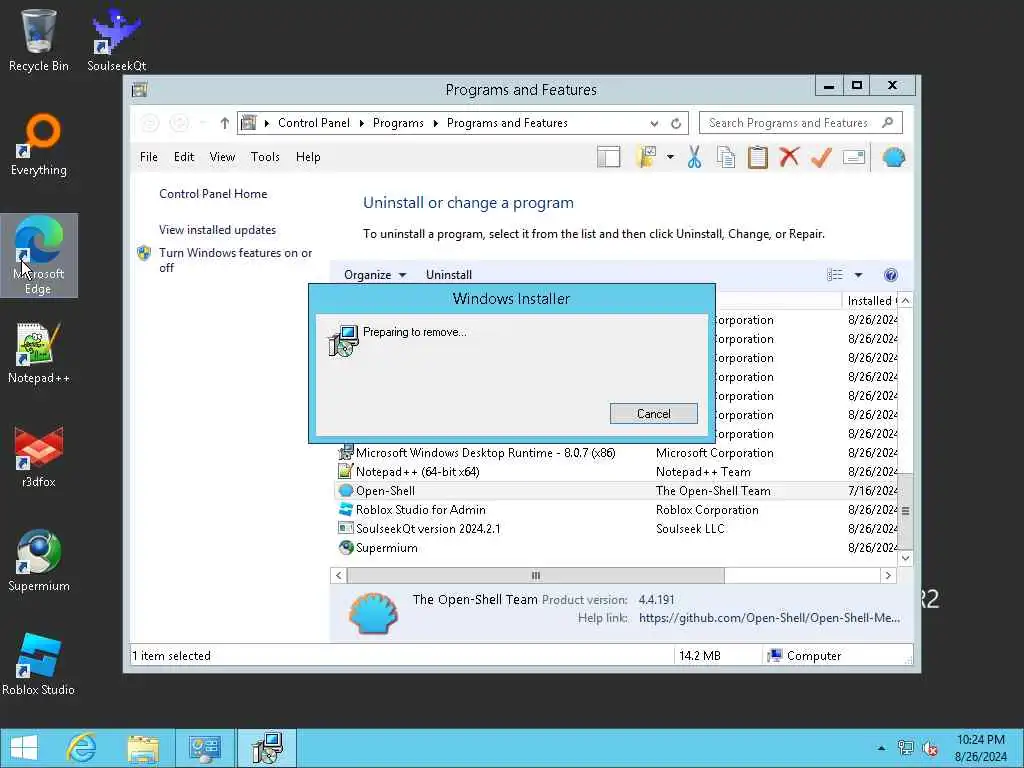Click the folder options toolbar icon
This screenshot has width=1024, height=768.
(647, 157)
